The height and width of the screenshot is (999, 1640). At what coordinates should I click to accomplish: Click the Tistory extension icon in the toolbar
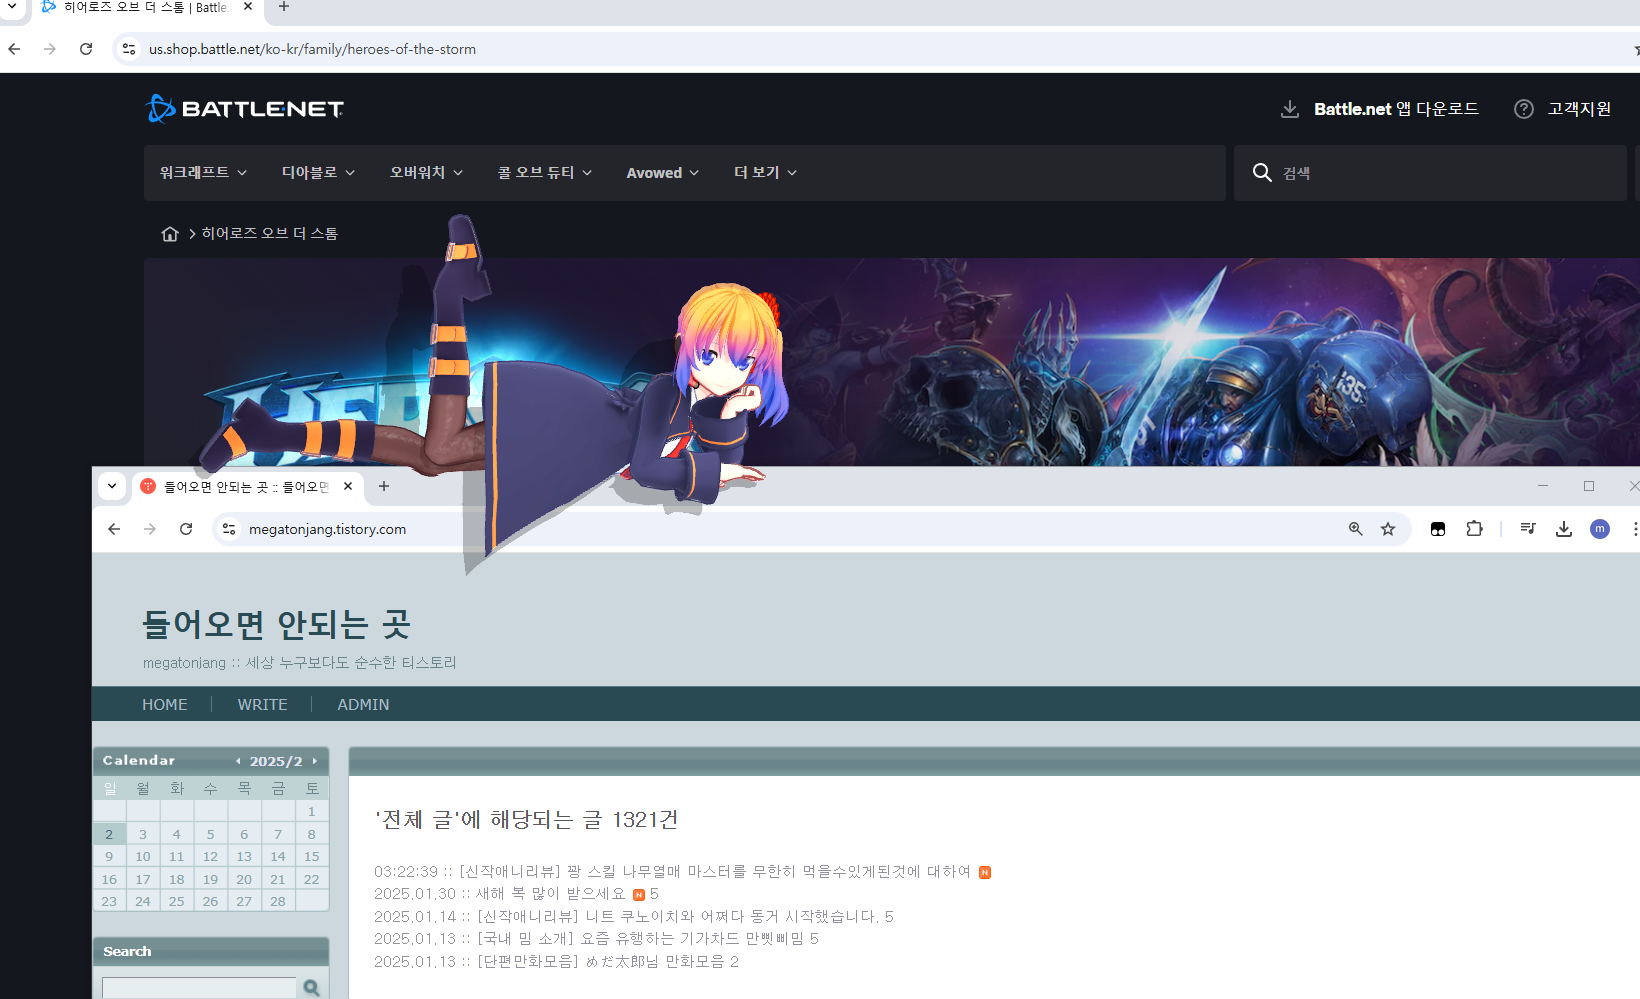coord(1438,529)
